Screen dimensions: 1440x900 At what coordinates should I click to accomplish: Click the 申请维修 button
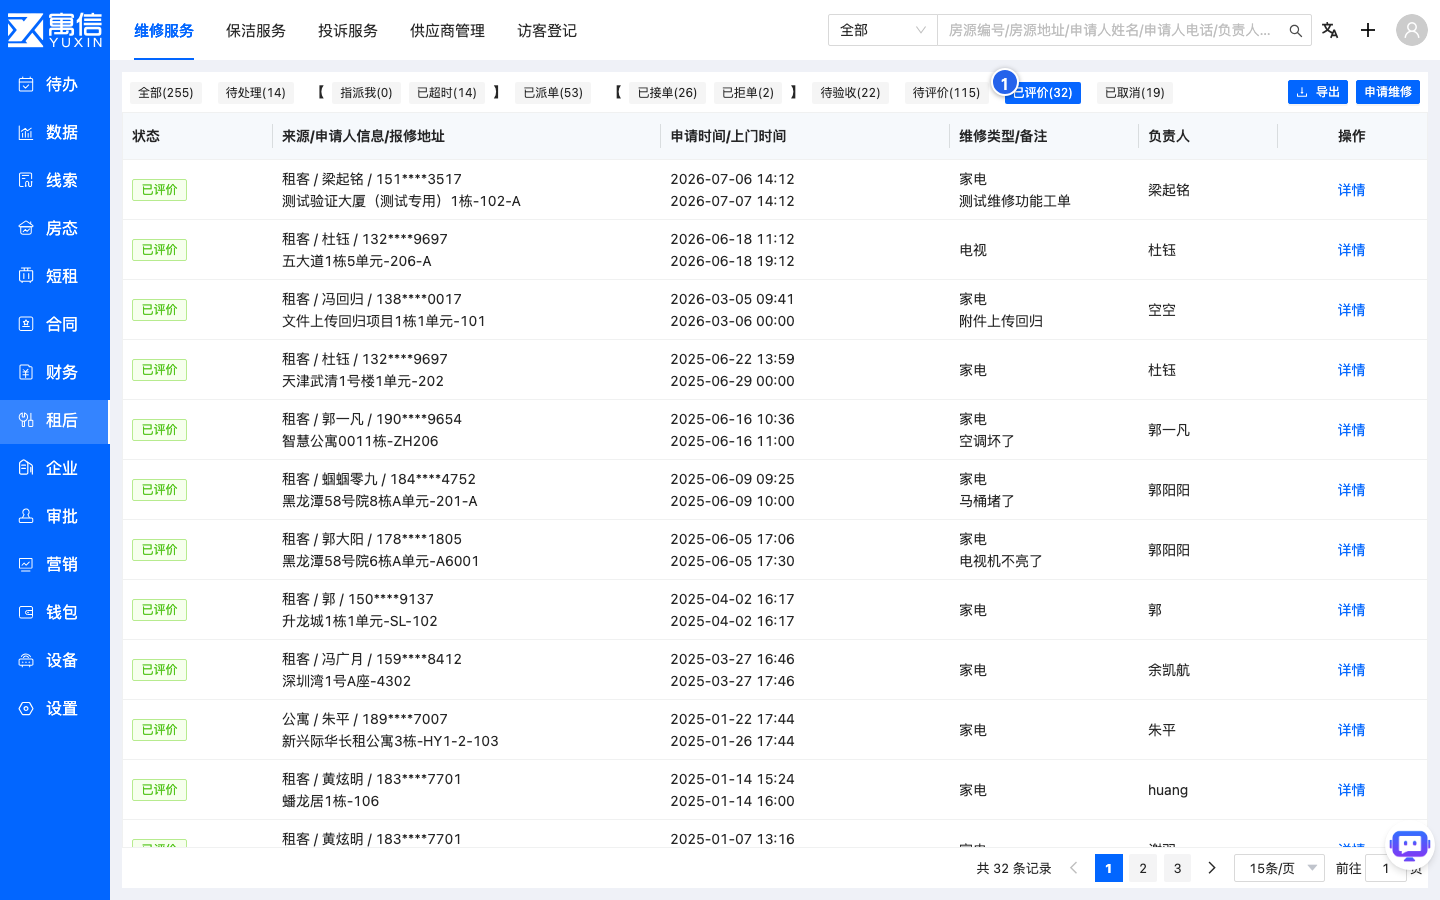coord(1388,92)
